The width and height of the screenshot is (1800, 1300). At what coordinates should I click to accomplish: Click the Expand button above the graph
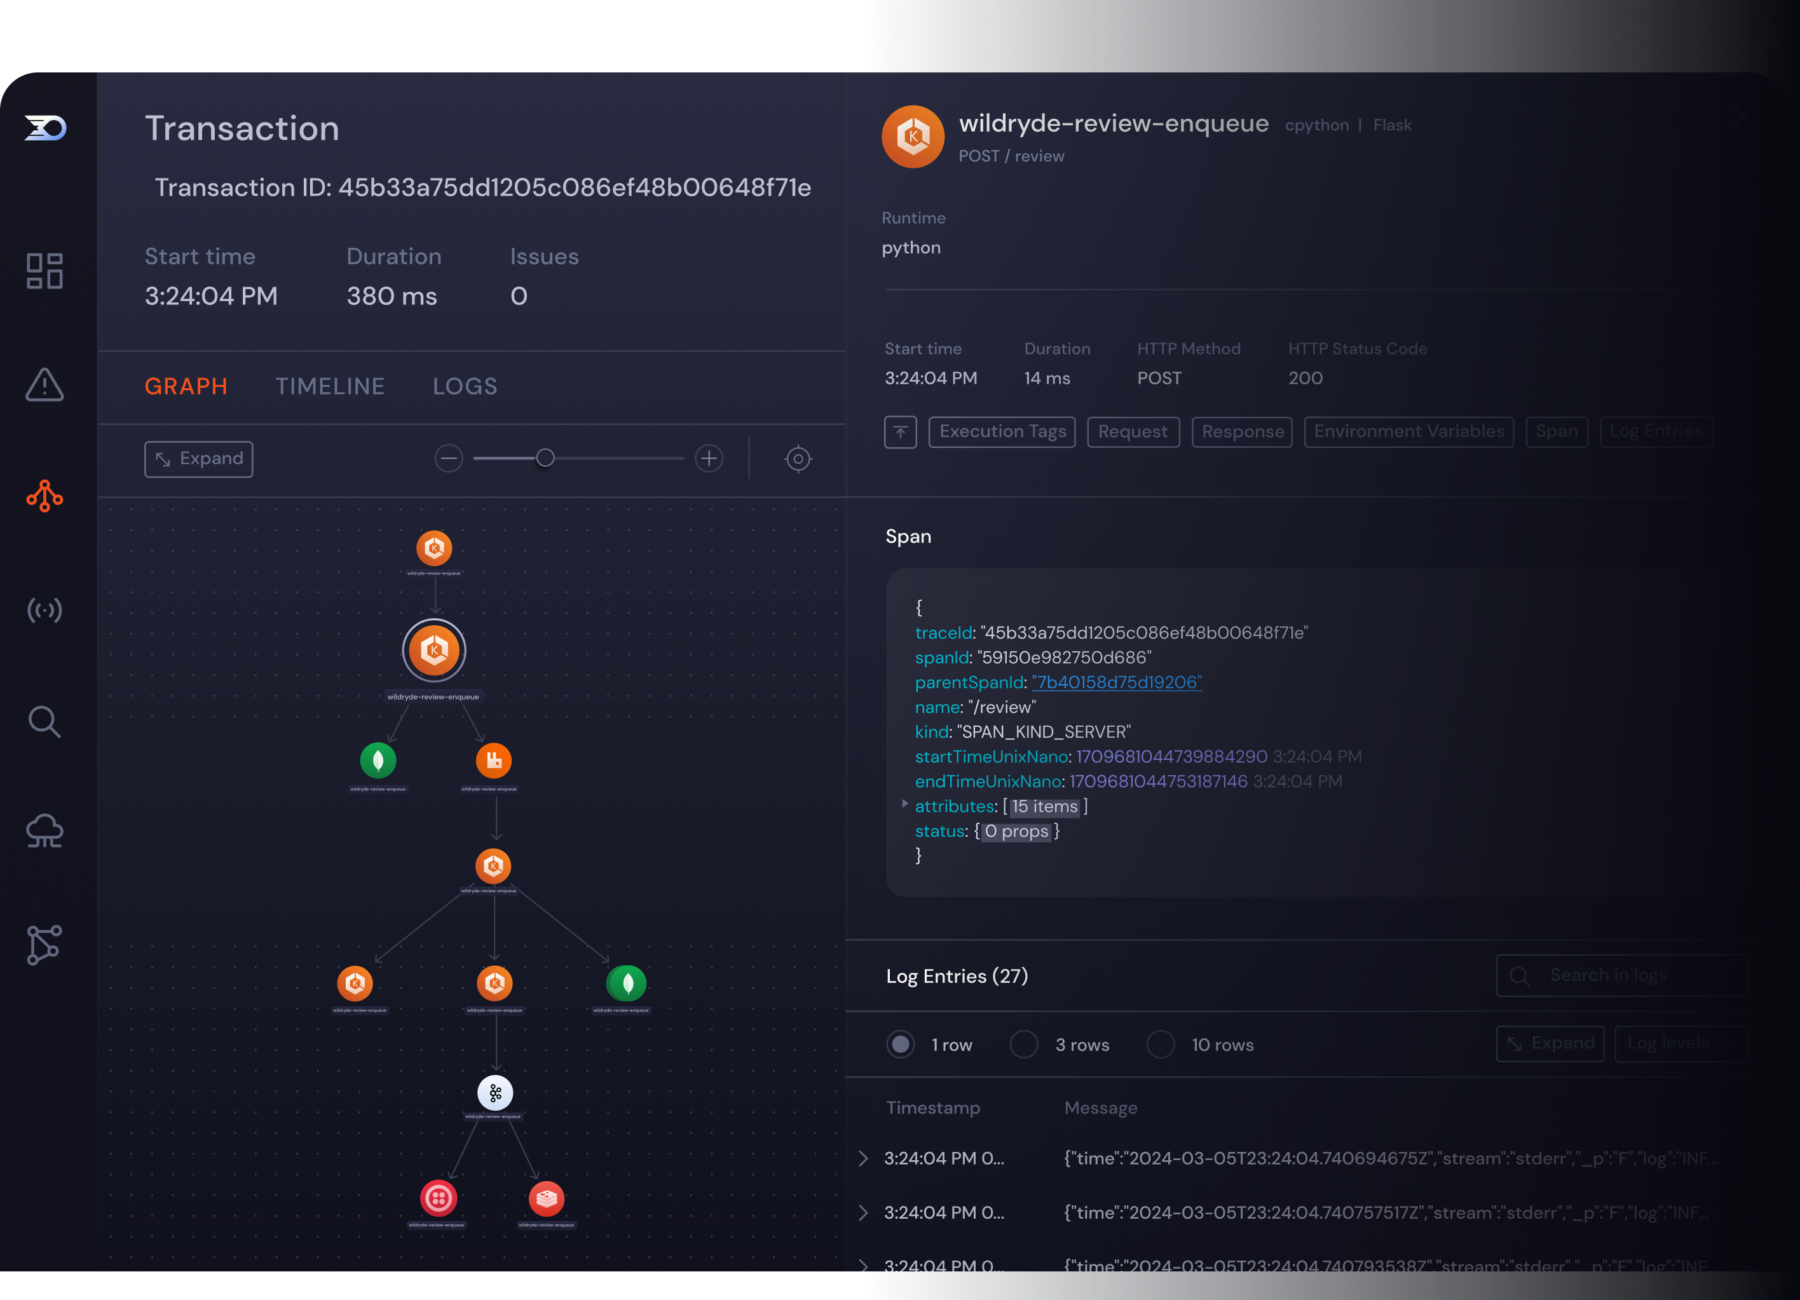[x=199, y=459]
